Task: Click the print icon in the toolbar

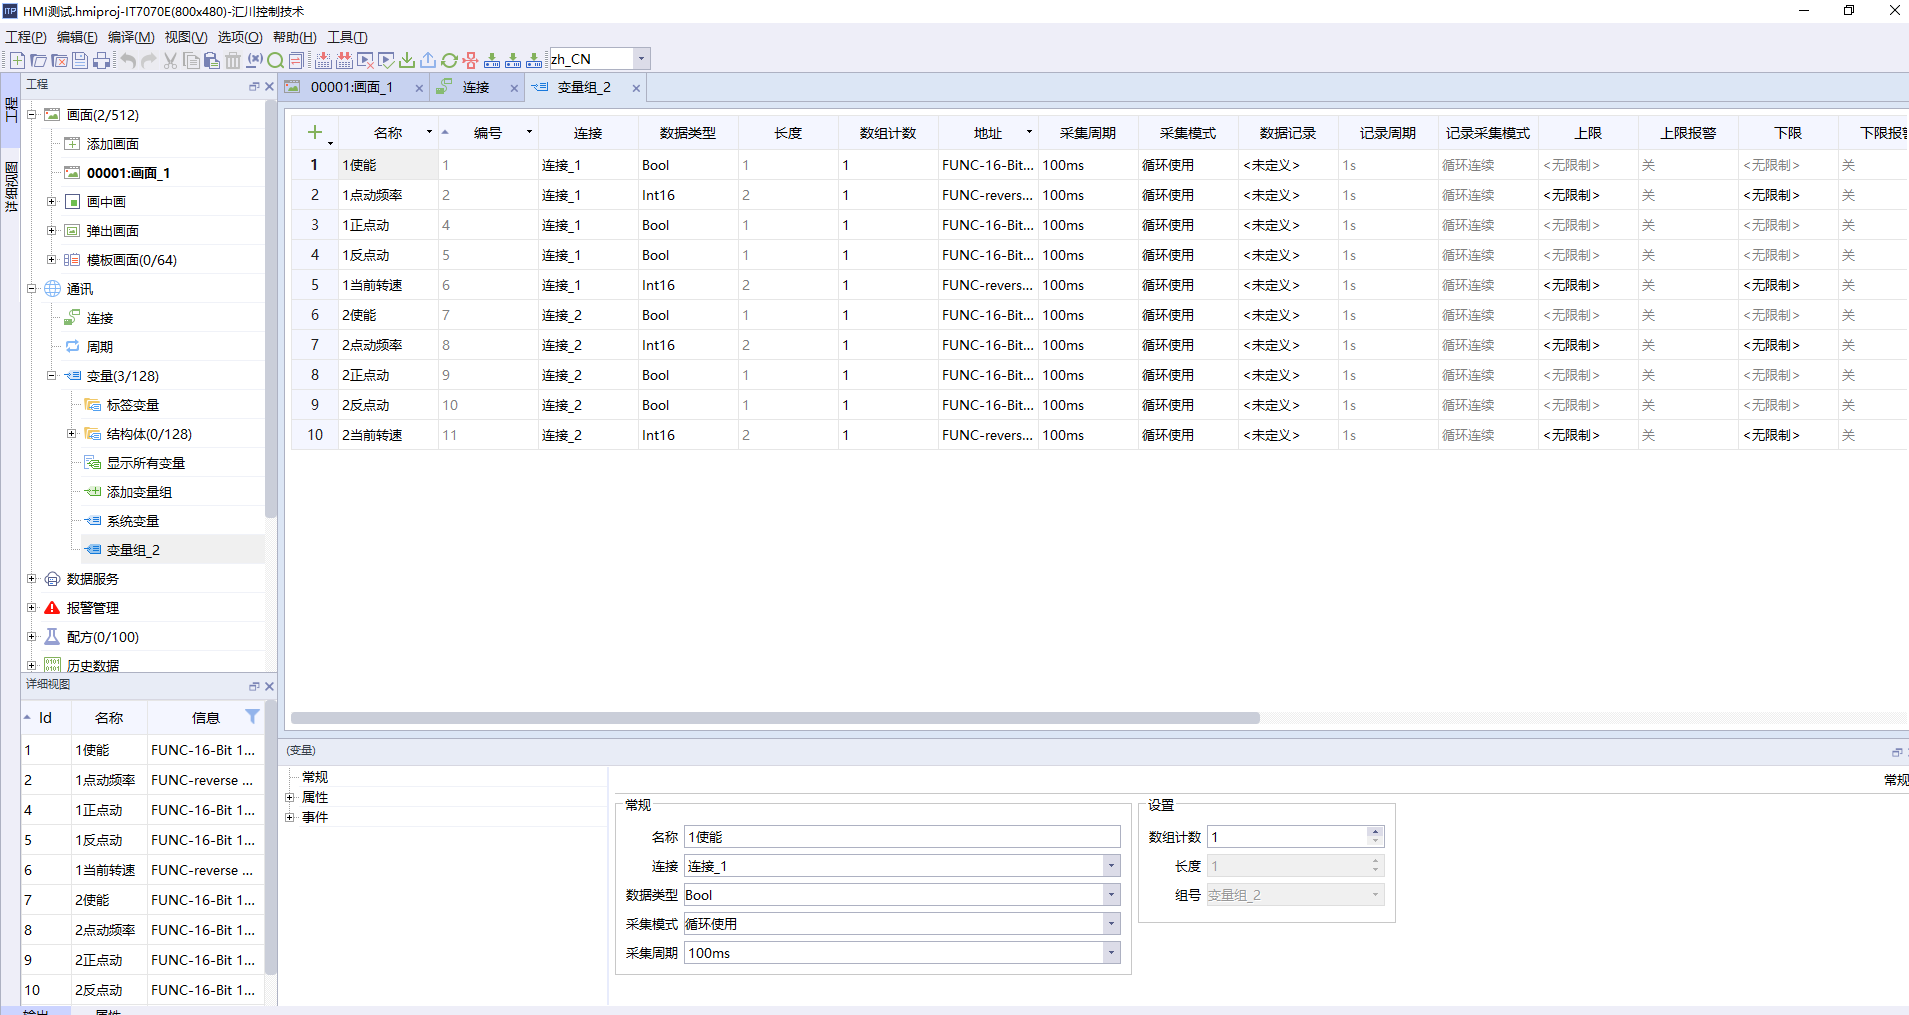Action: pos(101,60)
